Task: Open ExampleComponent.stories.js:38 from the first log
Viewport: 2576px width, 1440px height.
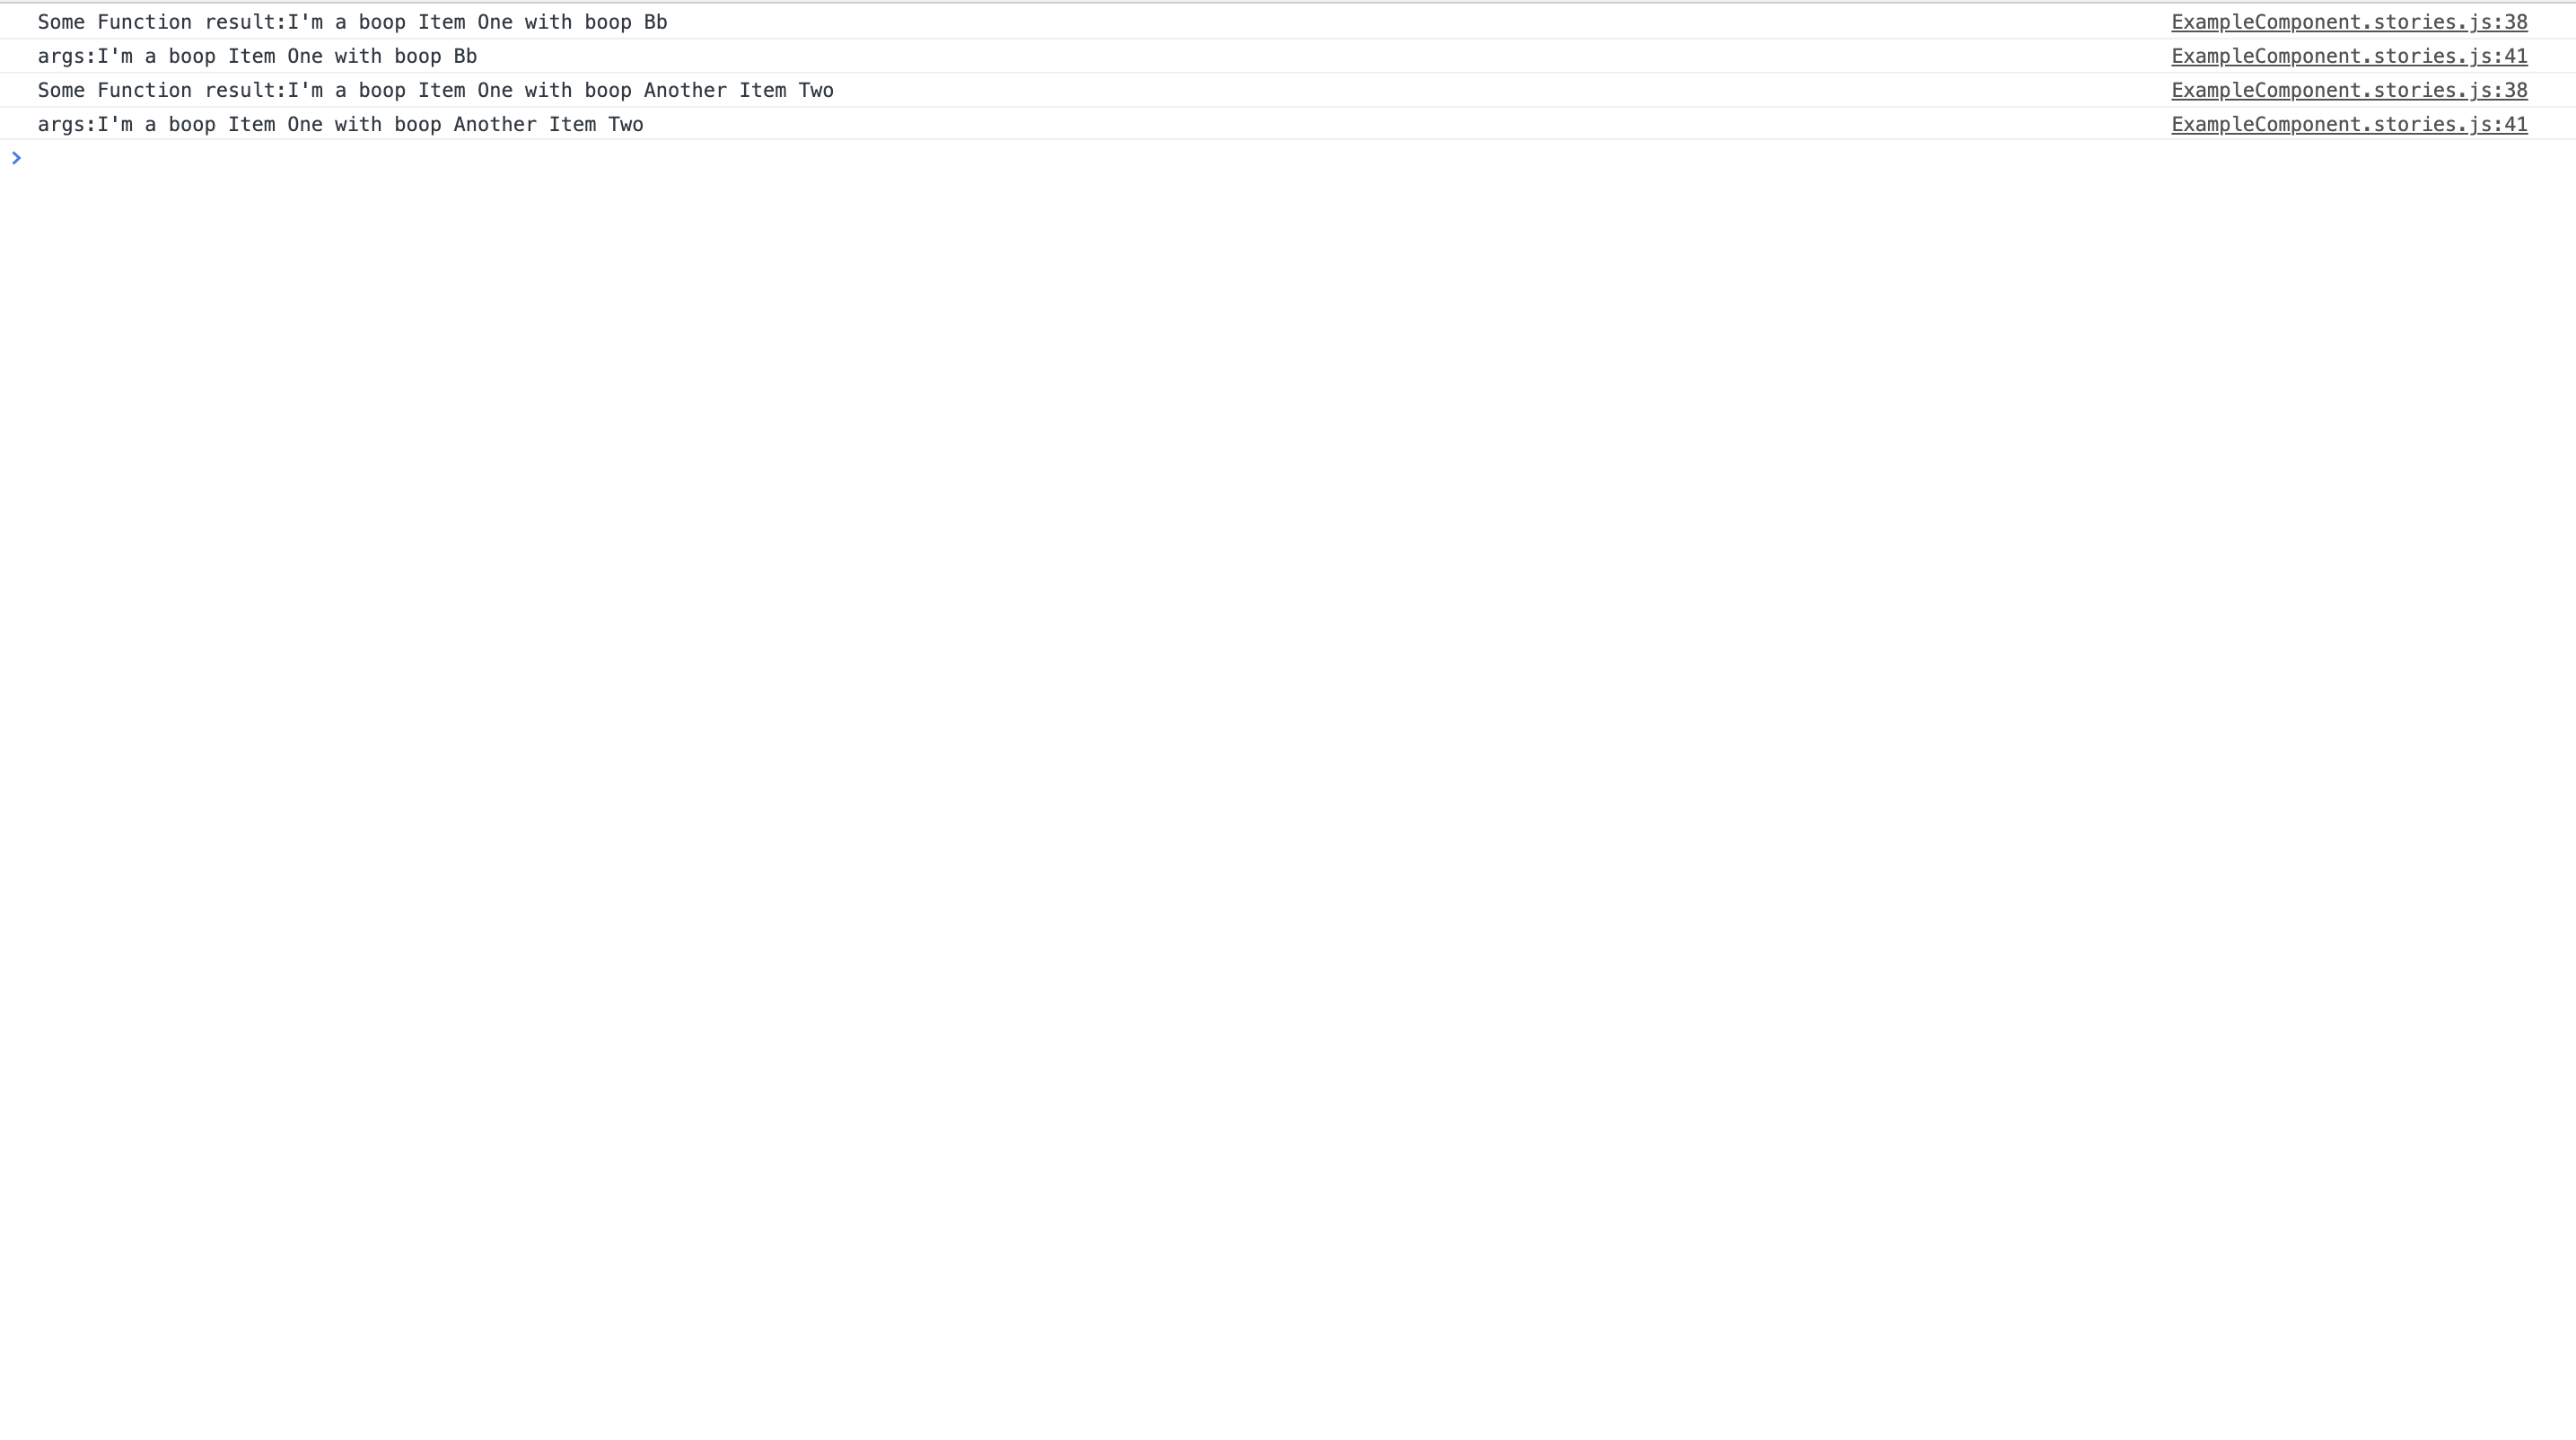Action: point(2348,21)
